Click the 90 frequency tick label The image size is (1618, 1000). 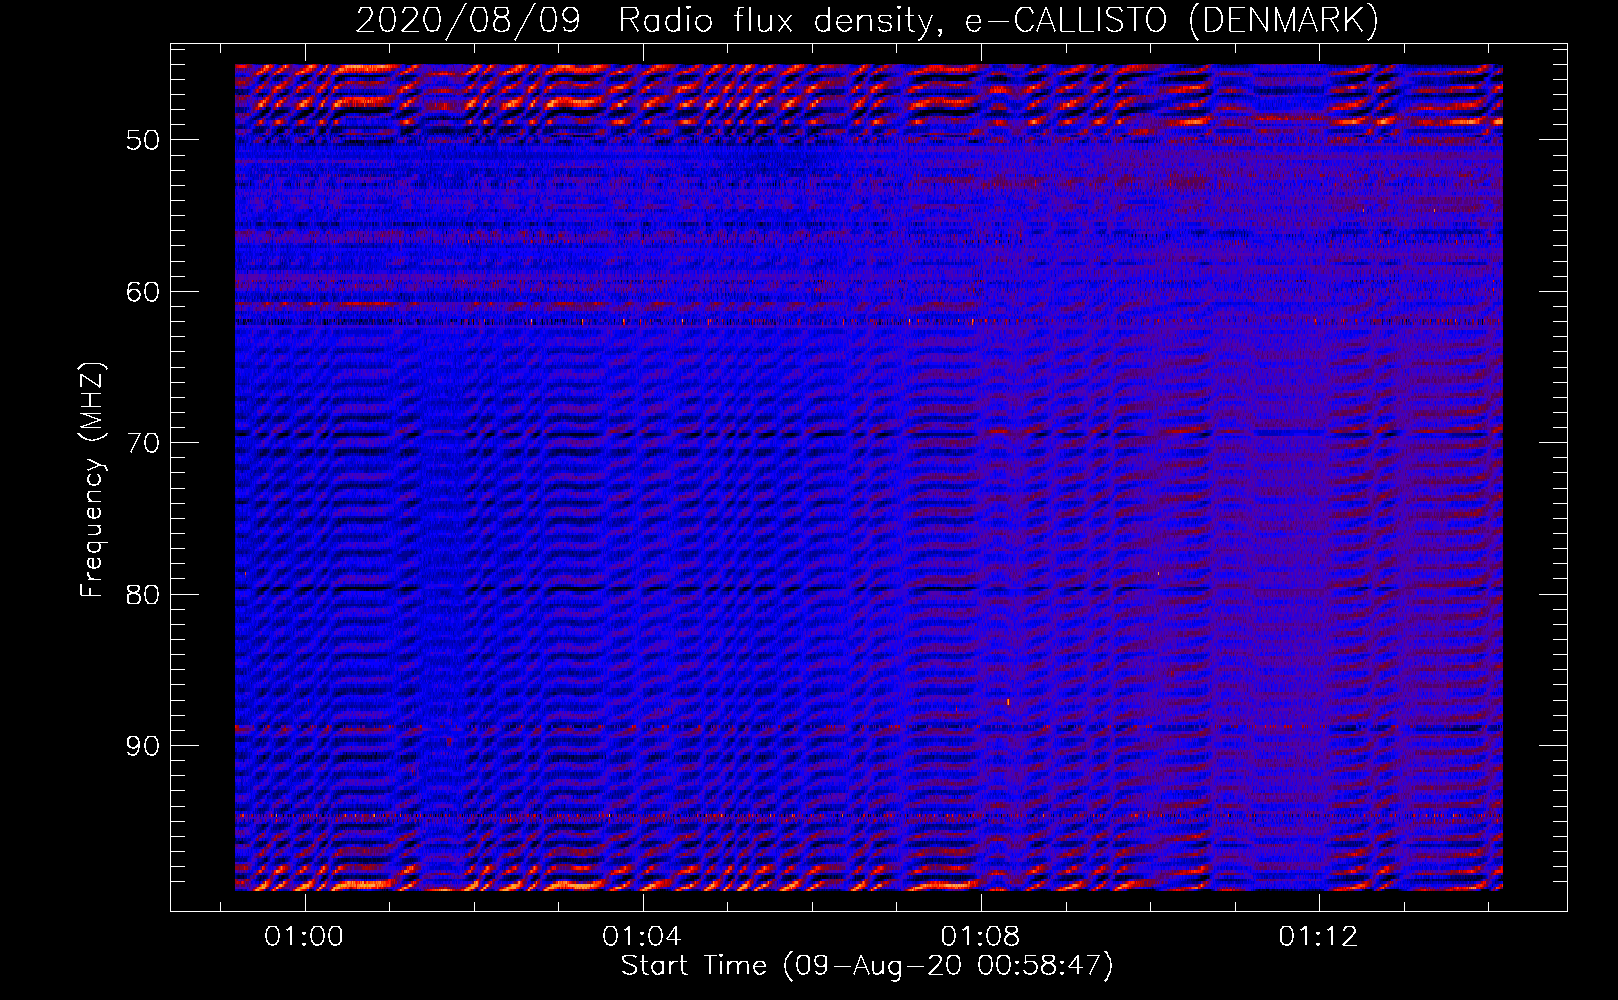coord(143,747)
